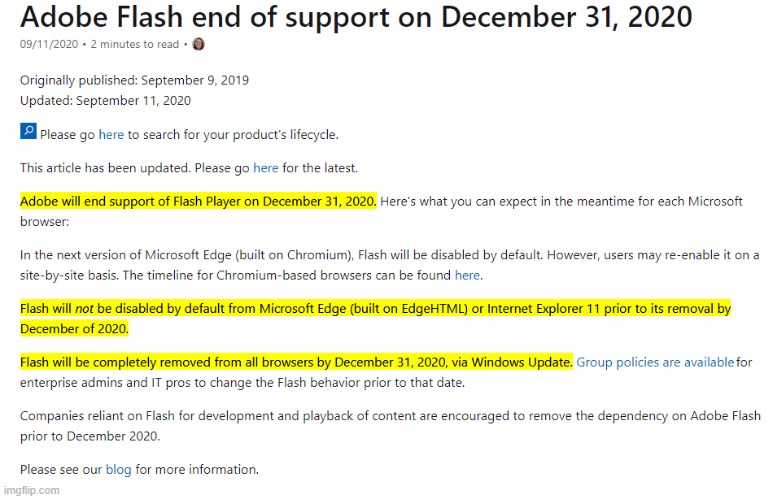The width and height of the screenshot is (773, 499).
Task: Click the author avatar next to read time
Action: coord(198,44)
